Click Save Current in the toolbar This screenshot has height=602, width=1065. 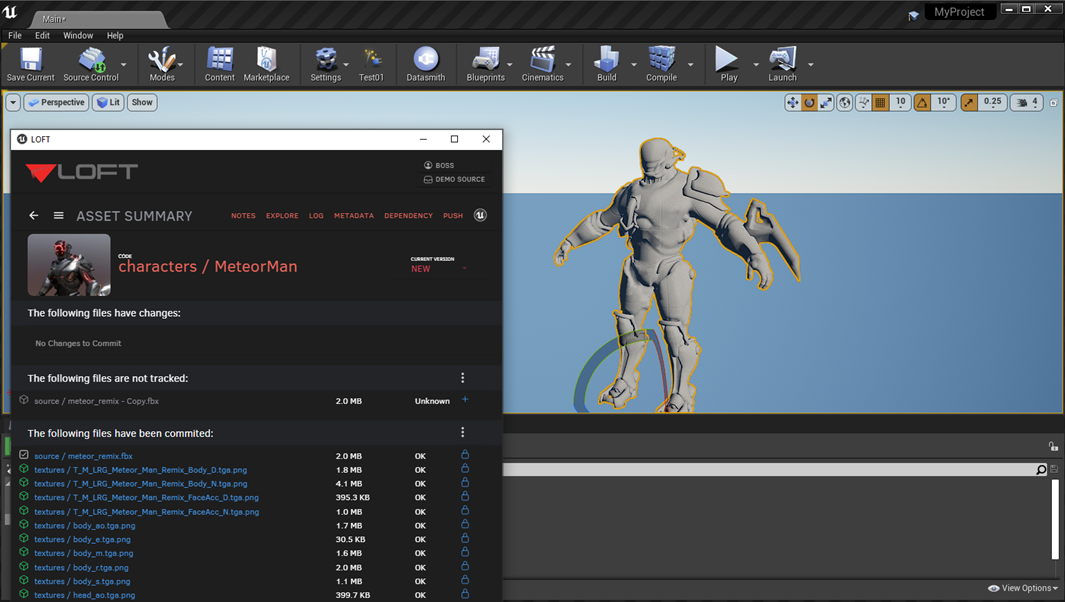[x=30, y=64]
